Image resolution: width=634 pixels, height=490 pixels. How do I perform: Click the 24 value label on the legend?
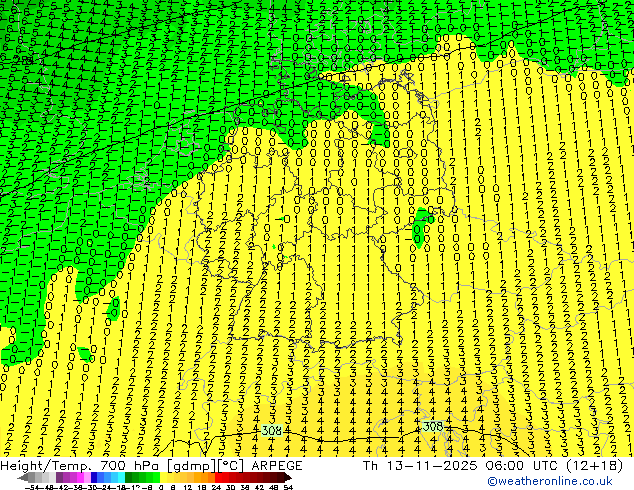point(216,487)
